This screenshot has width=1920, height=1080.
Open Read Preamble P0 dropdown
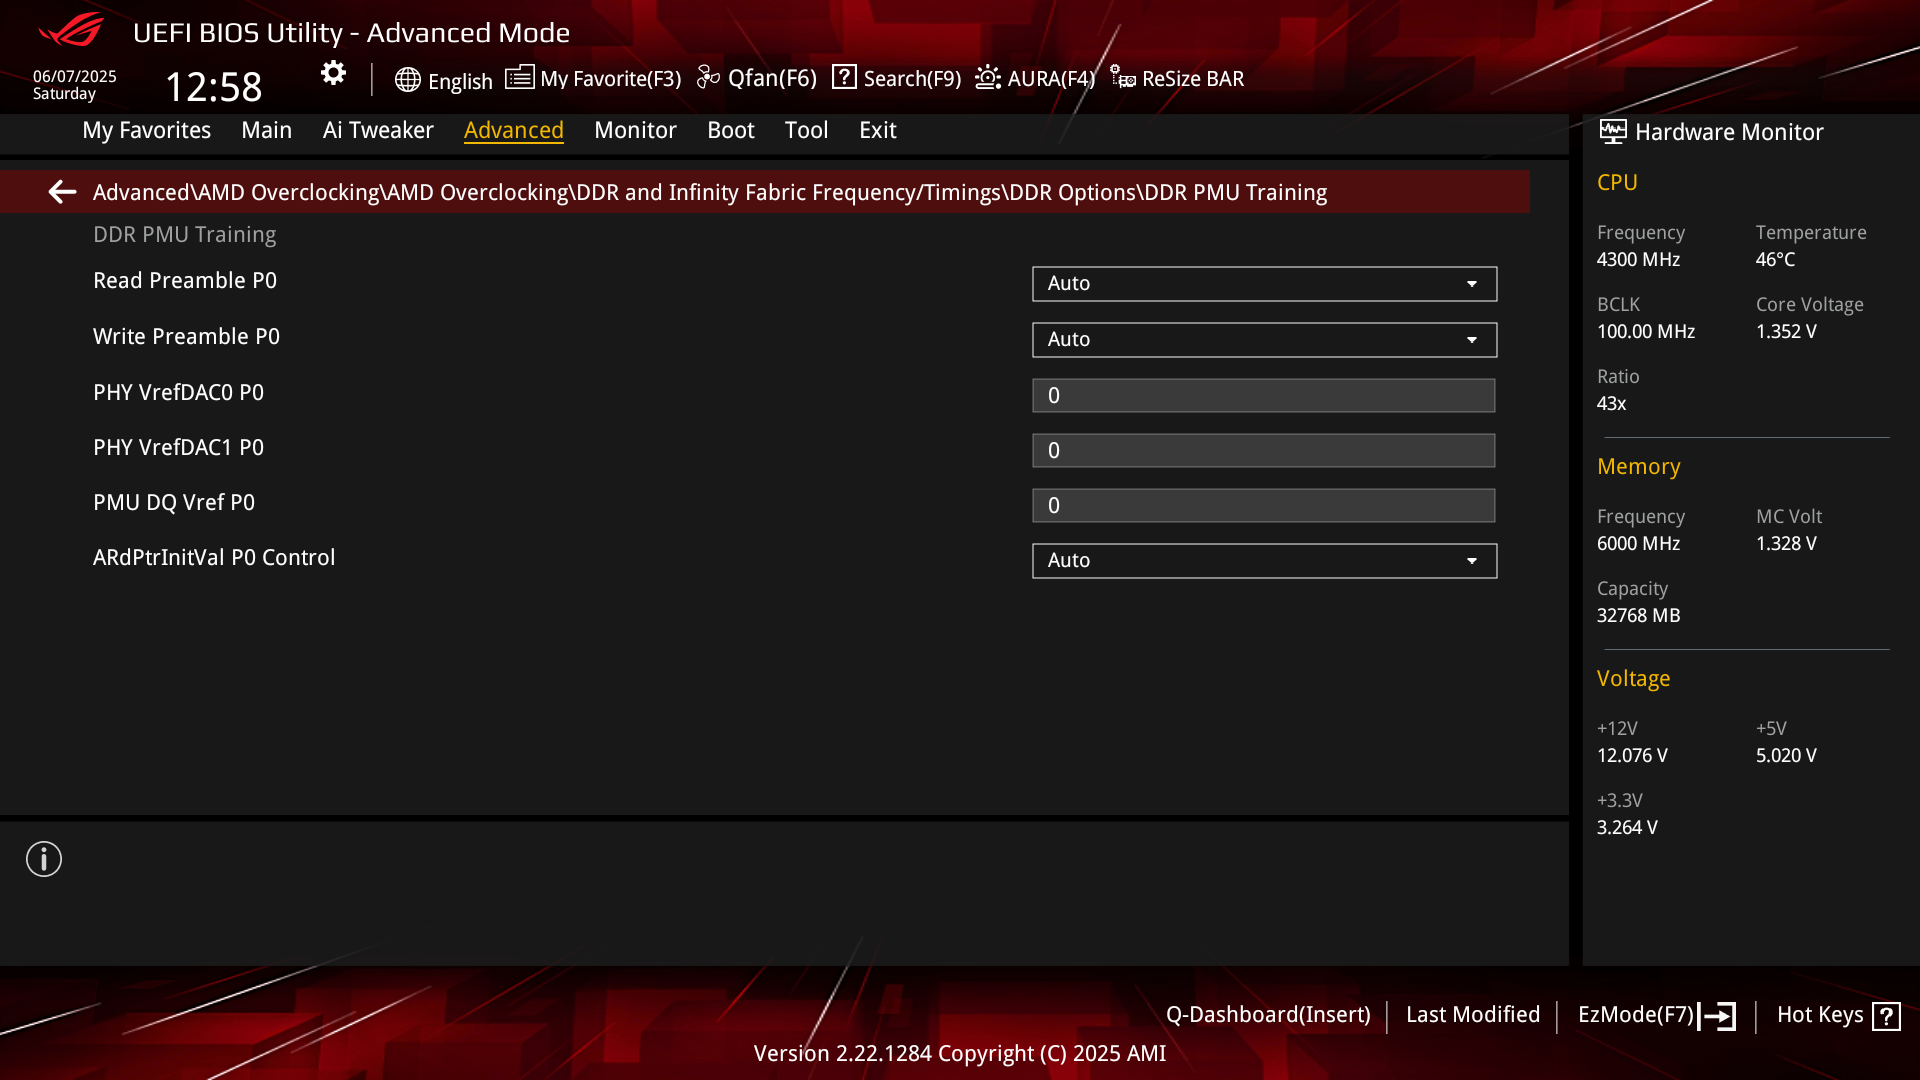[x=1264, y=284]
